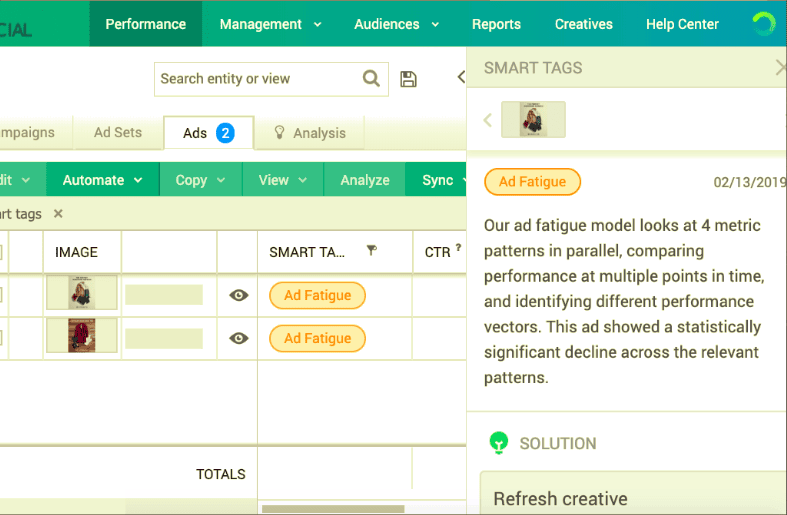Image resolution: width=787 pixels, height=515 pixels.
Task: Click the horizontal scrollbar below the table
Action: (333, 508)
